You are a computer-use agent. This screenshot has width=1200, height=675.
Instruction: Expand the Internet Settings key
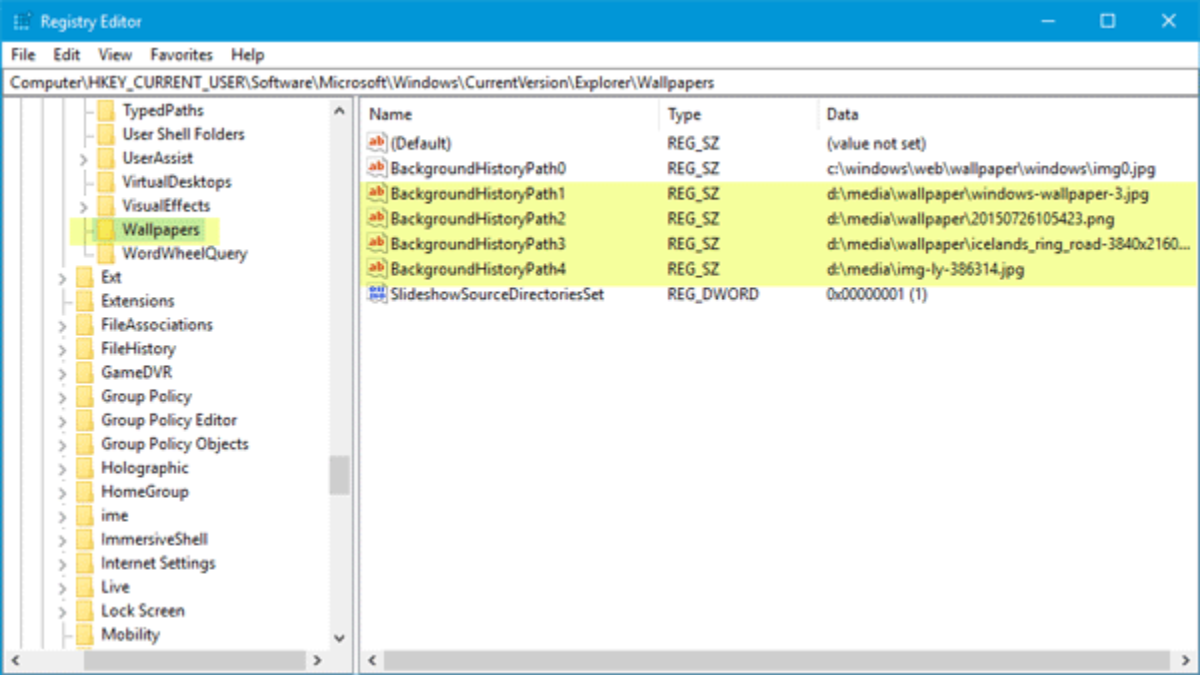click(x=62, y=563)
